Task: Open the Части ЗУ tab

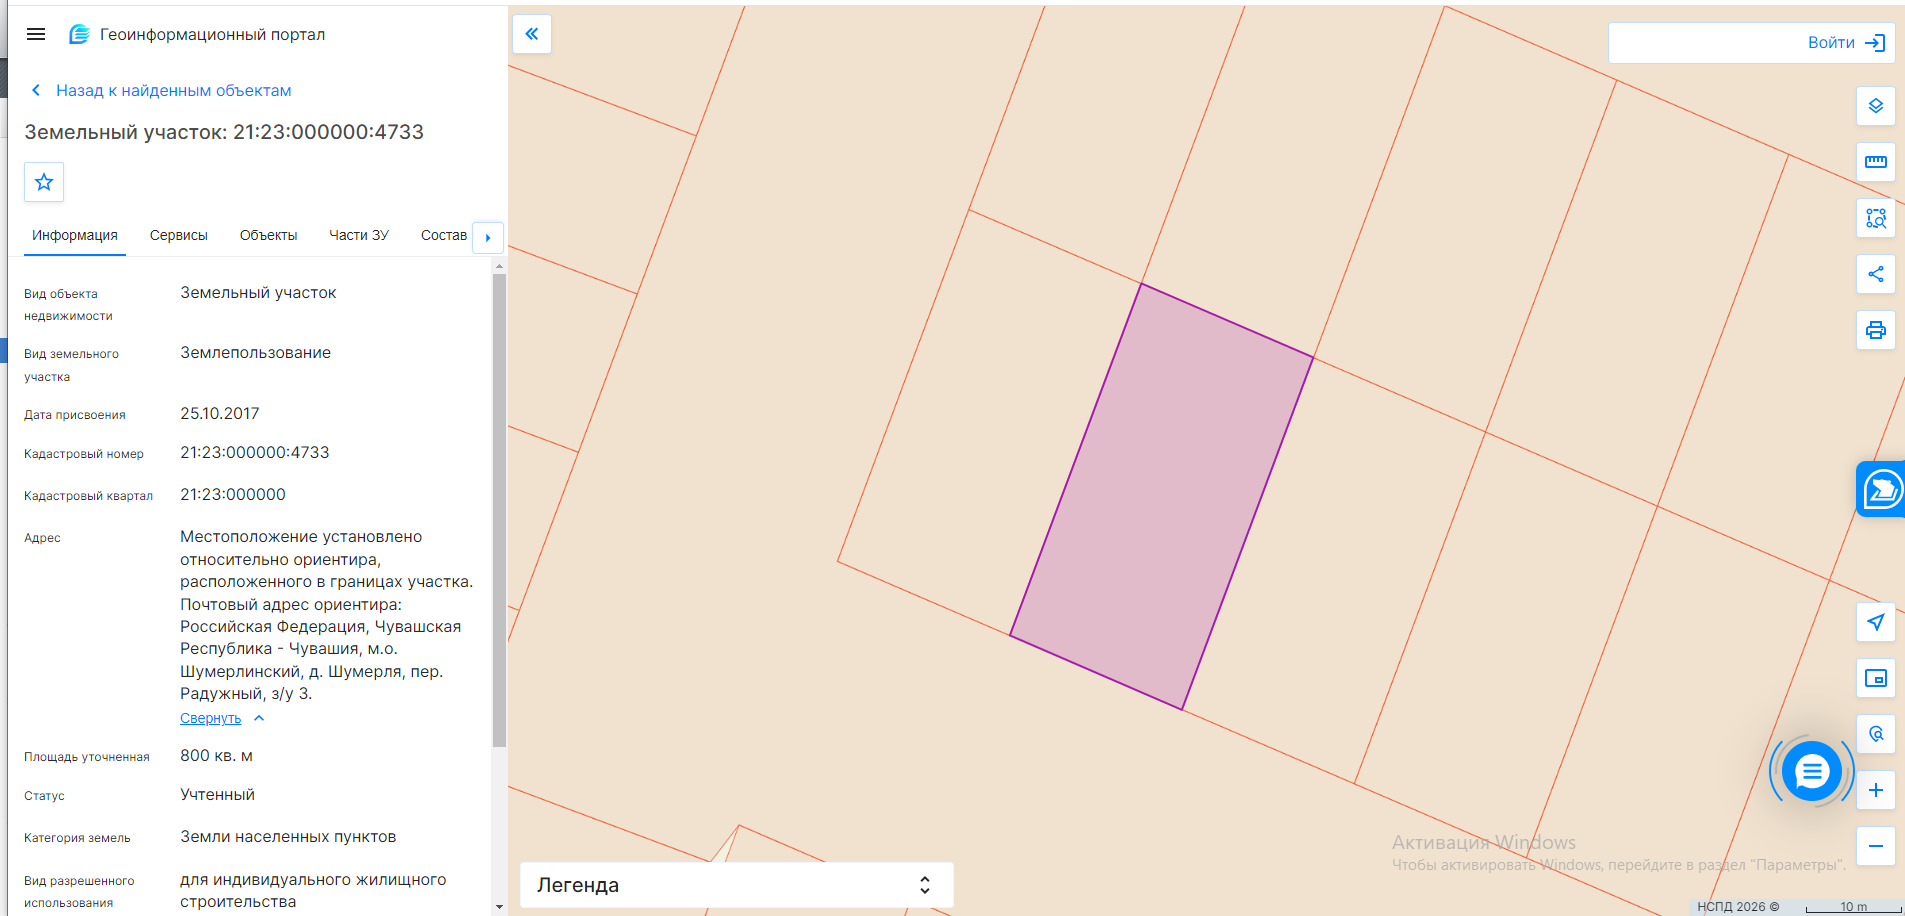Action: point(359,235)
